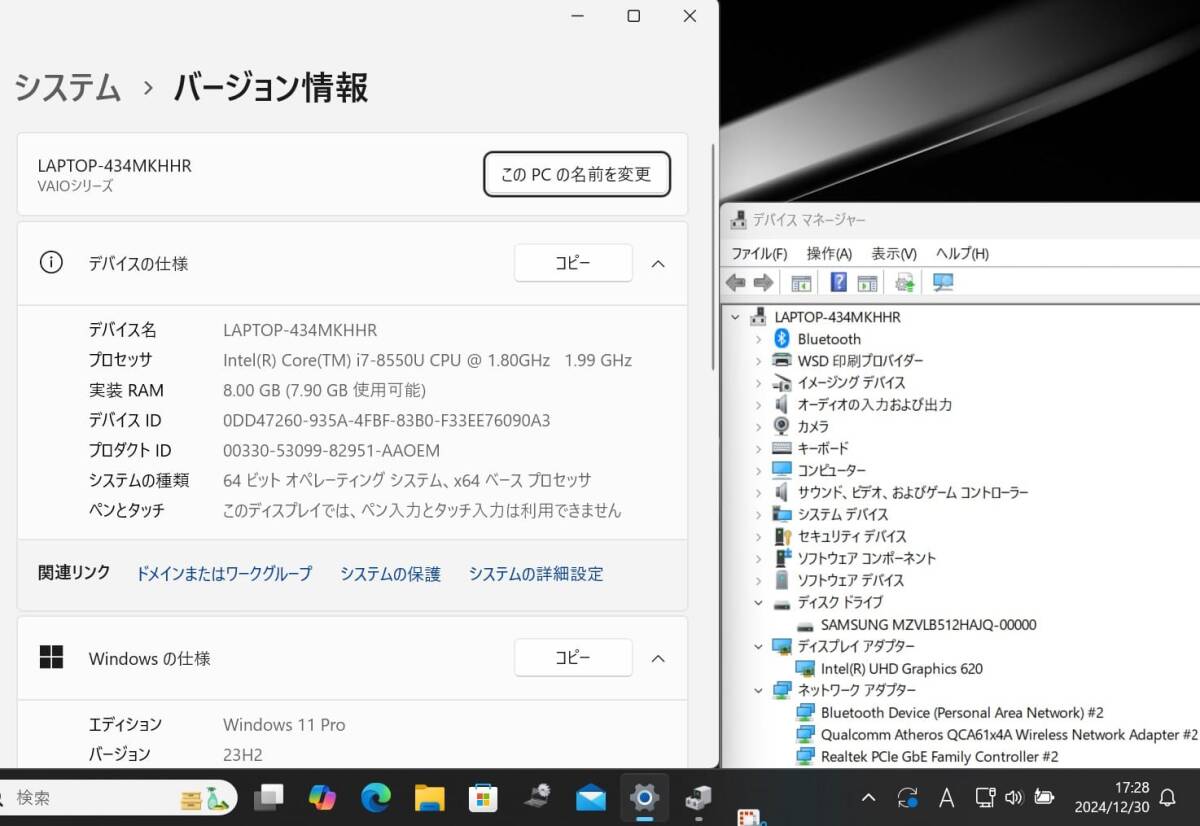Click the volume speaker icon in the tray
This screenshot has height=826, width=1200.
(1014, 798)
